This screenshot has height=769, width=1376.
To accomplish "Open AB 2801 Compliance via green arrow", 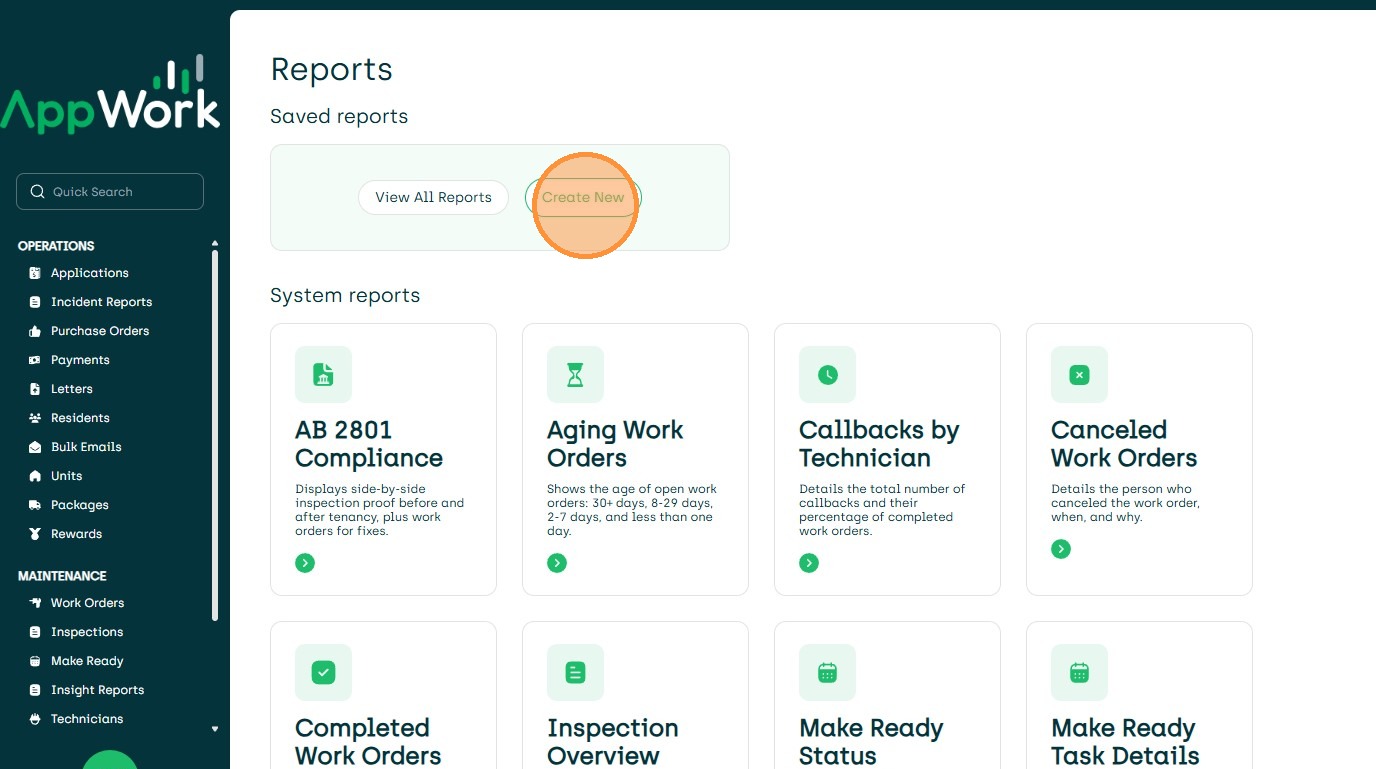I will coord(305,563).
